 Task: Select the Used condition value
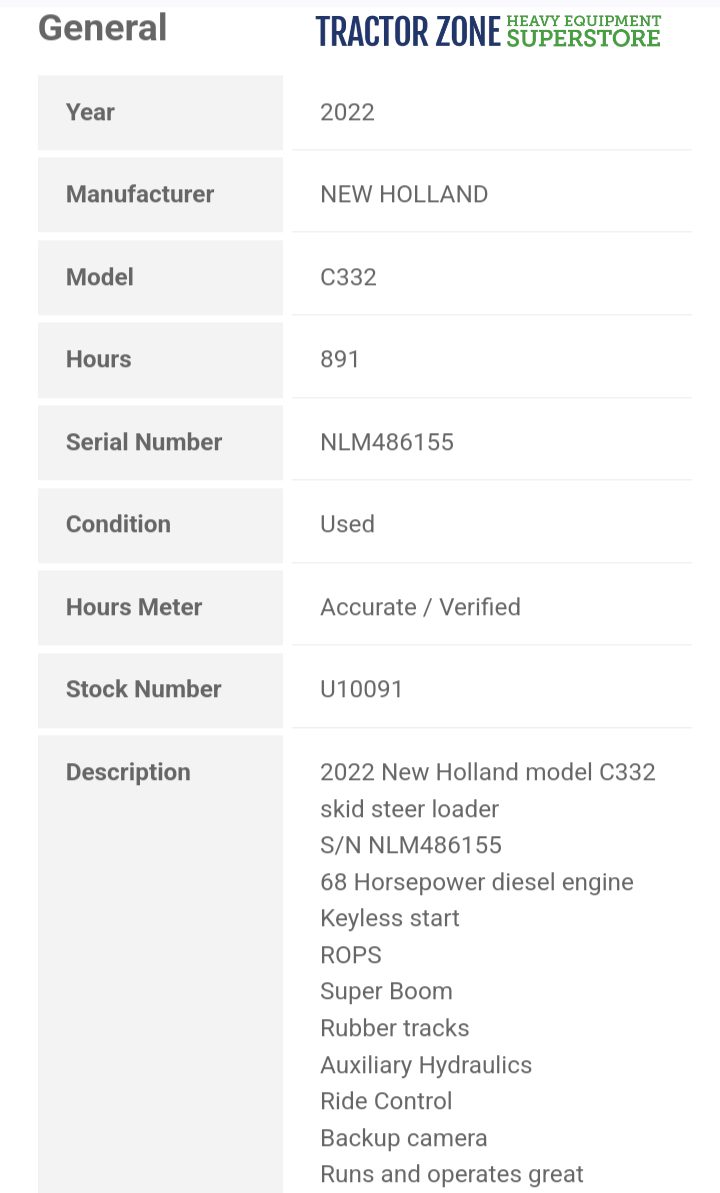pyautogui.click(x=347, y=524)
